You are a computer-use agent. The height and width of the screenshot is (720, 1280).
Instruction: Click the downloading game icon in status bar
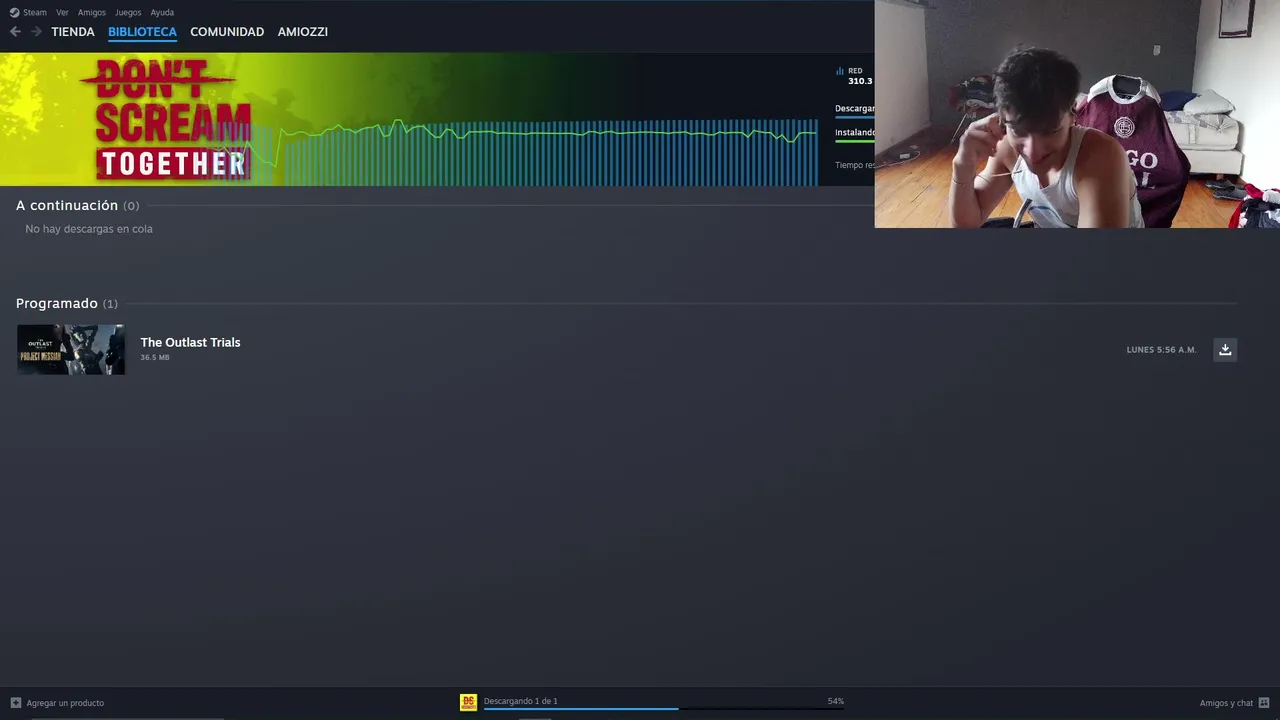pyautogui.click(x=468, y=702)
